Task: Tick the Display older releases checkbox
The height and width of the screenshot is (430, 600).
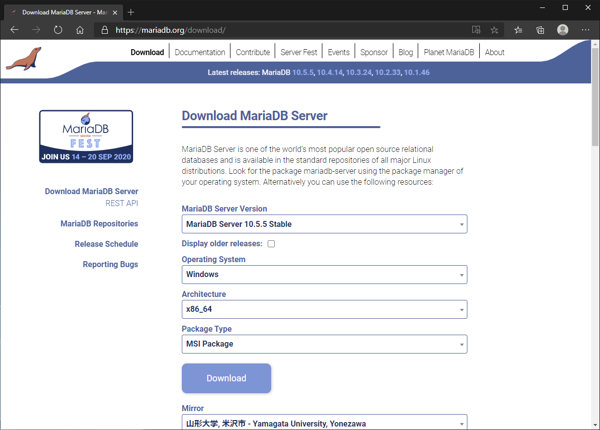Action: coord(271,244)
